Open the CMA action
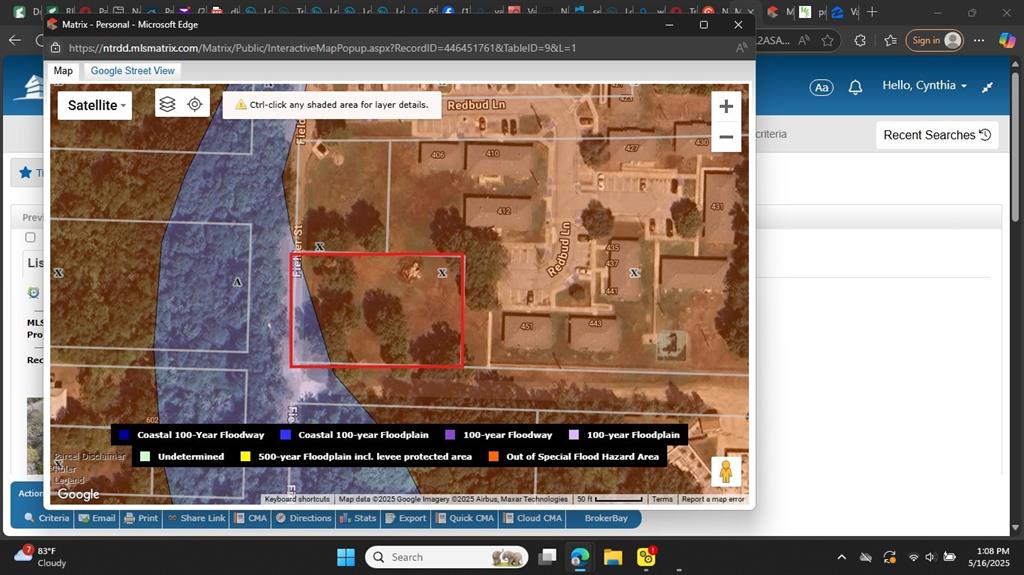1024x575 pixels. pos(251,518)
